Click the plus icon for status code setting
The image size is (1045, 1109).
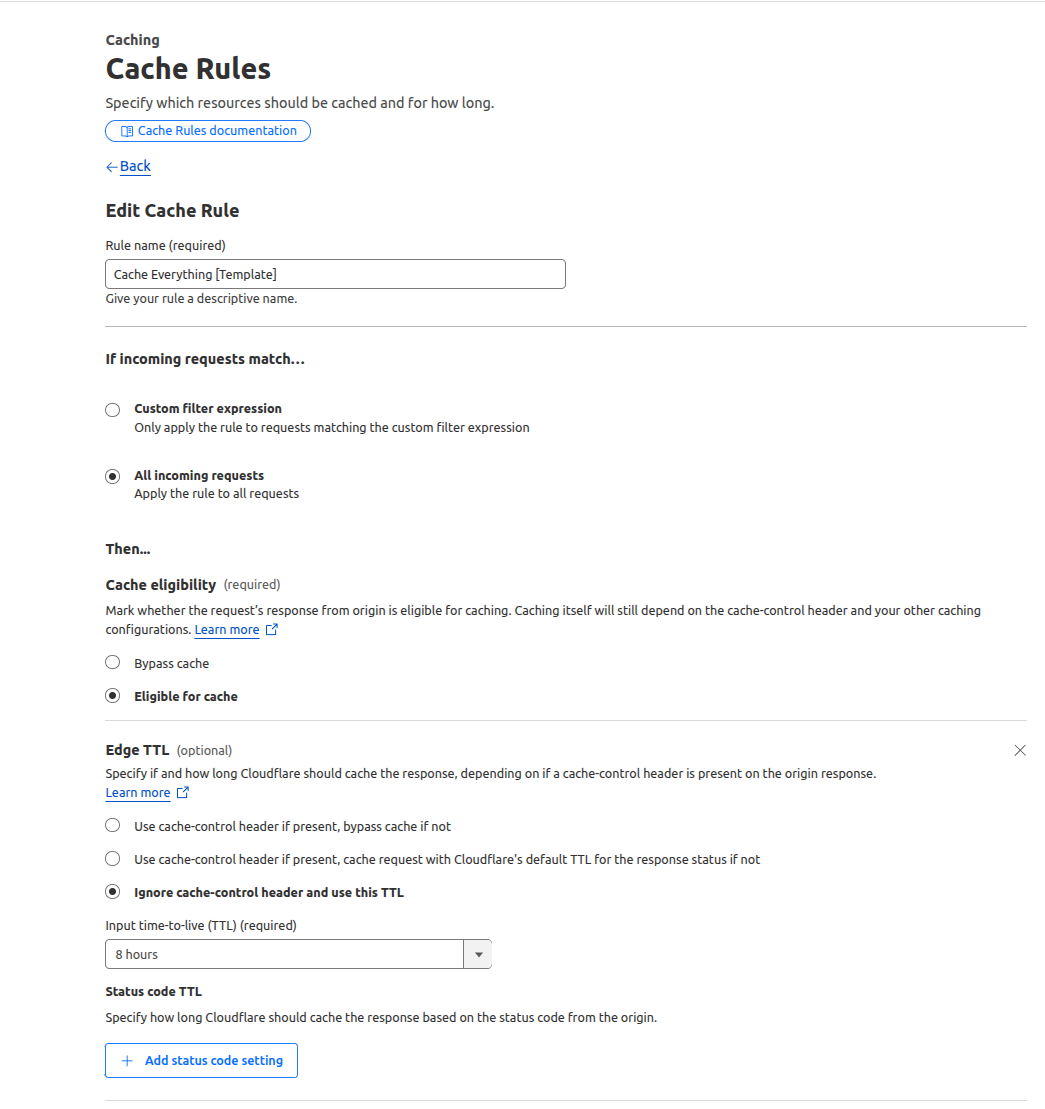(127, 1061)
